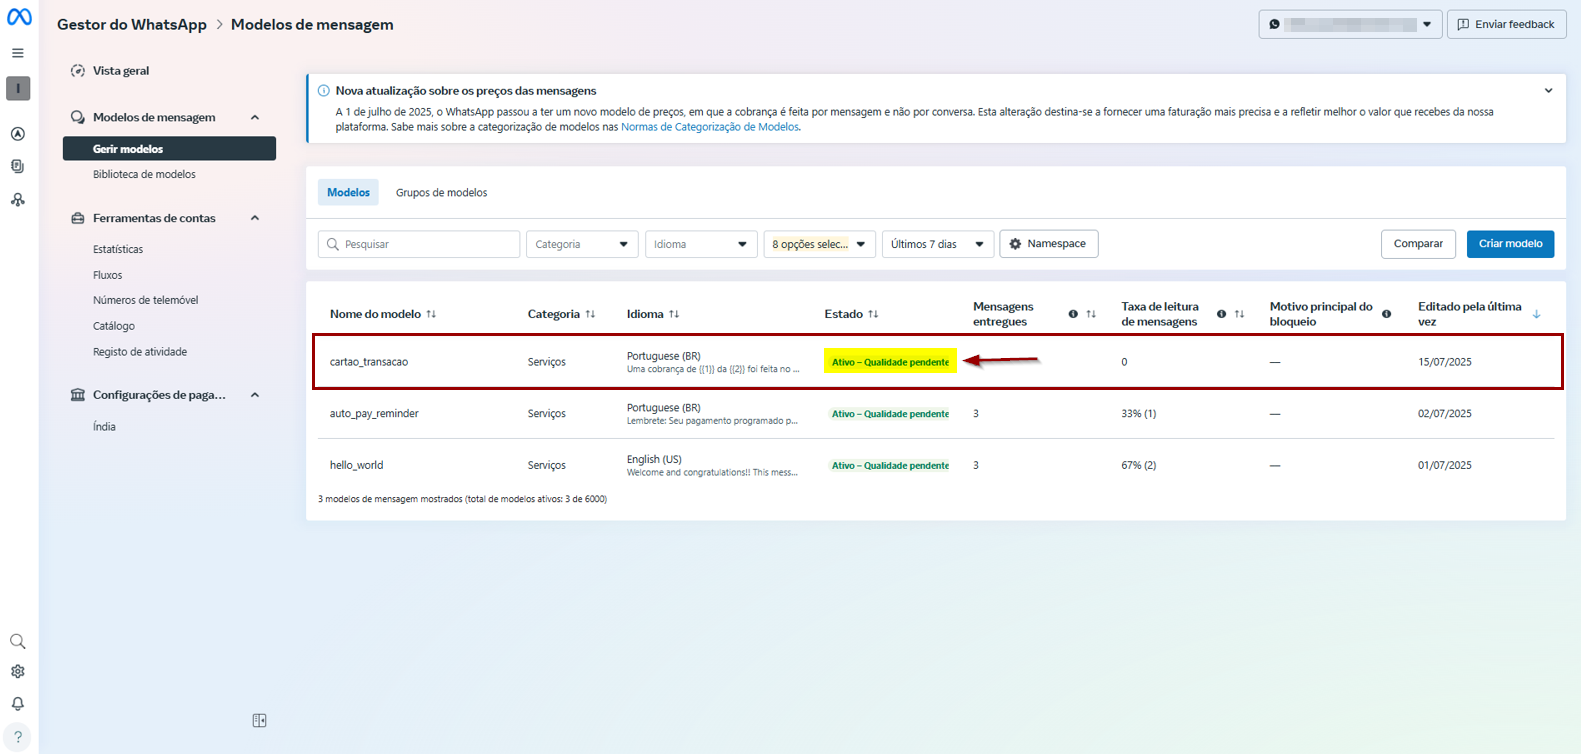Click the Pesquisar search field
Image resolution: width=1581 pixels, height=754 pixels.
(x=420, y=244)
